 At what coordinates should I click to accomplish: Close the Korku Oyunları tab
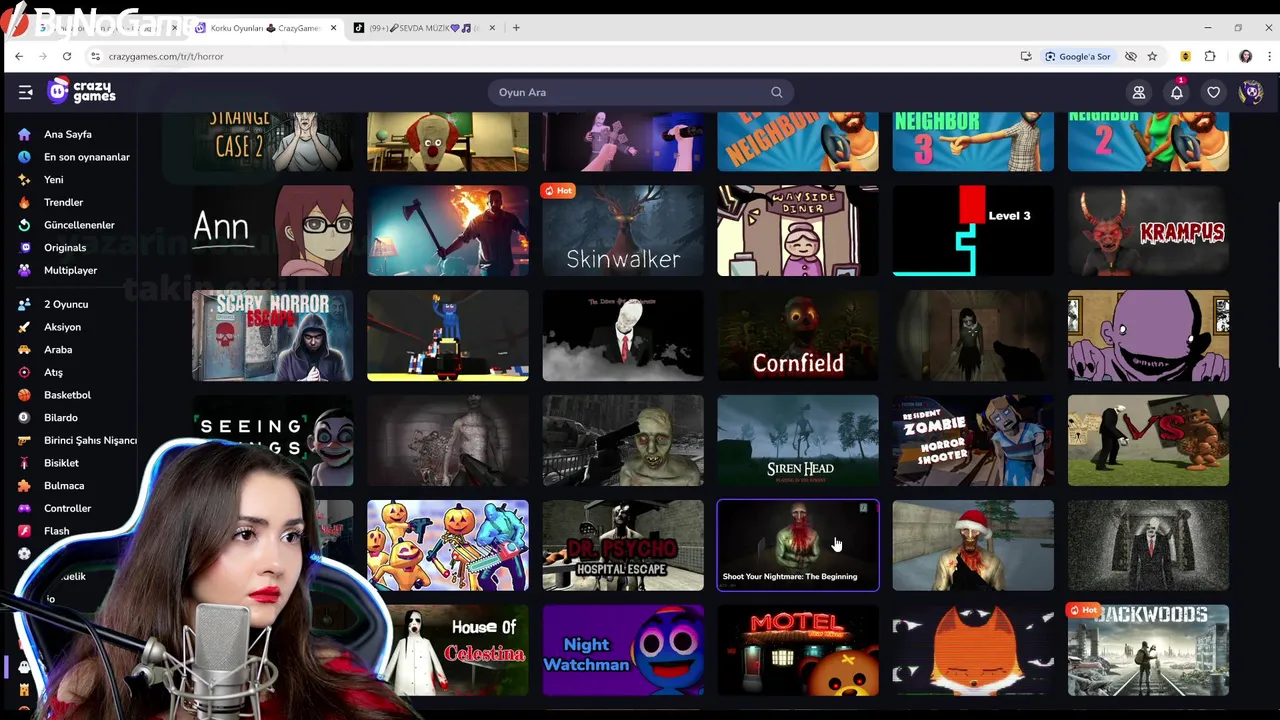pos(333,28)
